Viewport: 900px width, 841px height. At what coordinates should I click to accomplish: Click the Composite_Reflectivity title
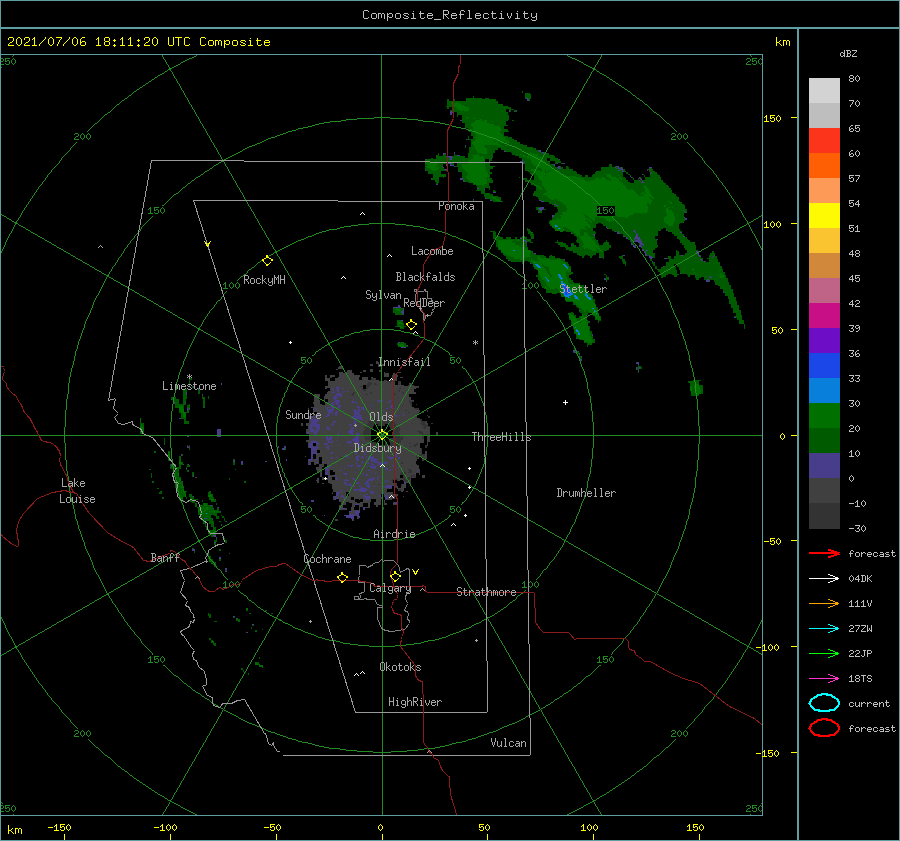click(450, 15)
